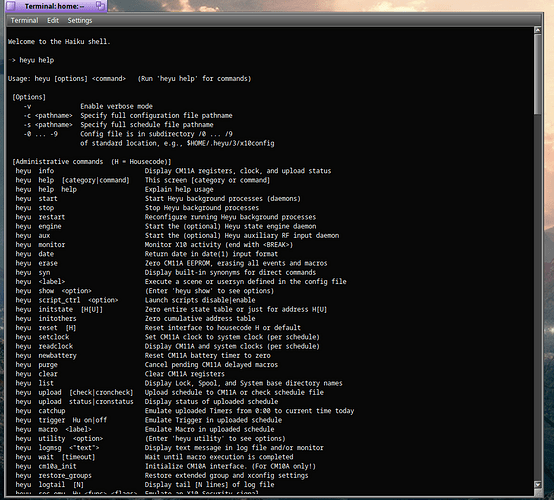Click the 'heyu trigger Hu on|off' row
Screen dimensions: 554x500
coord(148,420)
